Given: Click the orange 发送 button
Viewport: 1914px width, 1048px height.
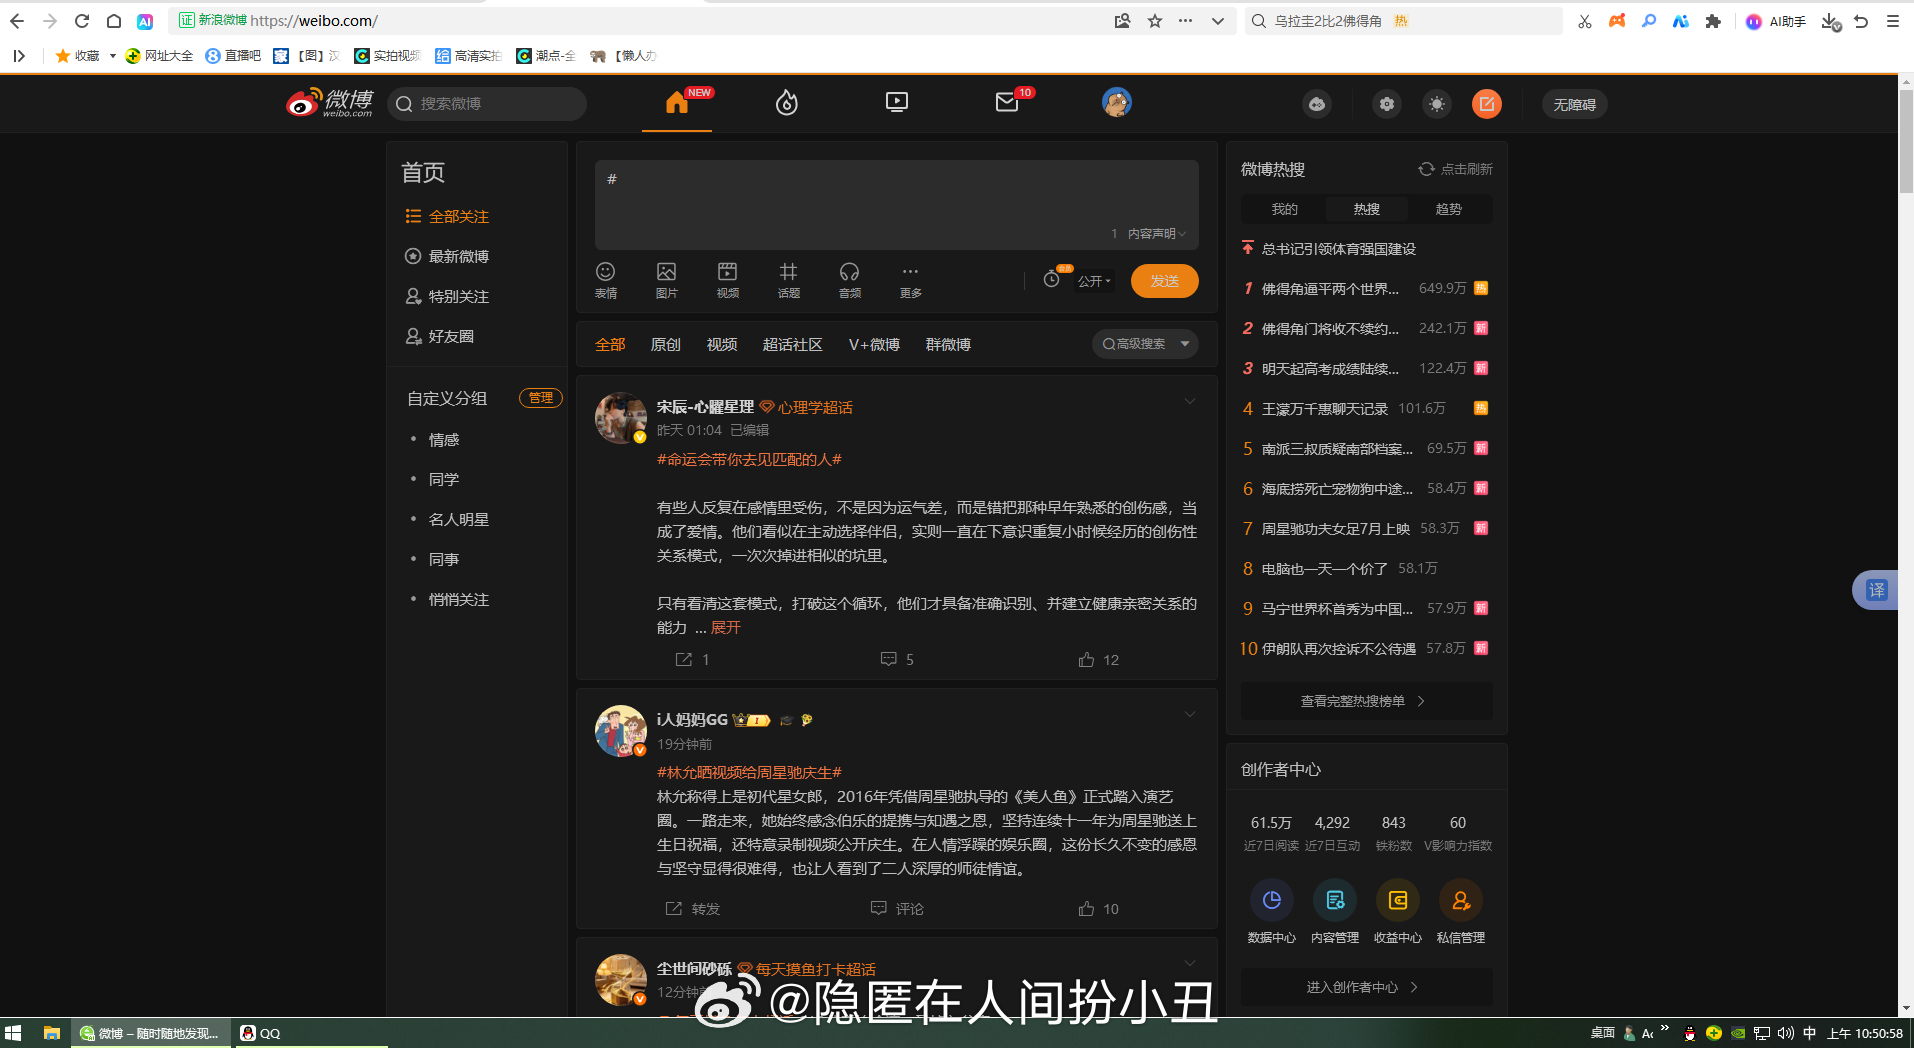Looking at the screenshot, I should 1164,281.
